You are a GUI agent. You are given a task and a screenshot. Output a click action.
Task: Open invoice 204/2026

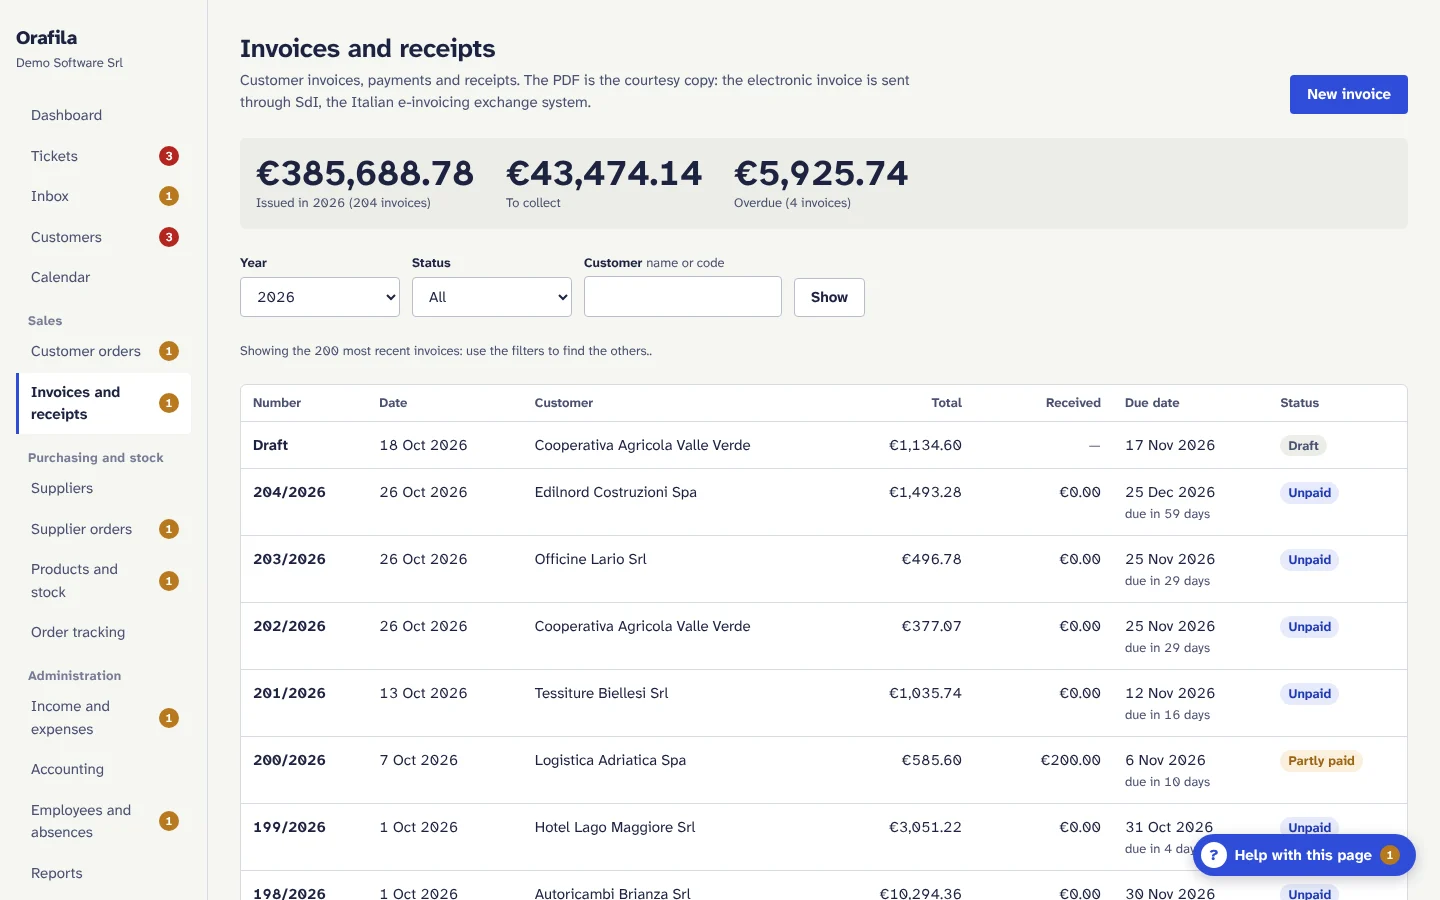823,502
